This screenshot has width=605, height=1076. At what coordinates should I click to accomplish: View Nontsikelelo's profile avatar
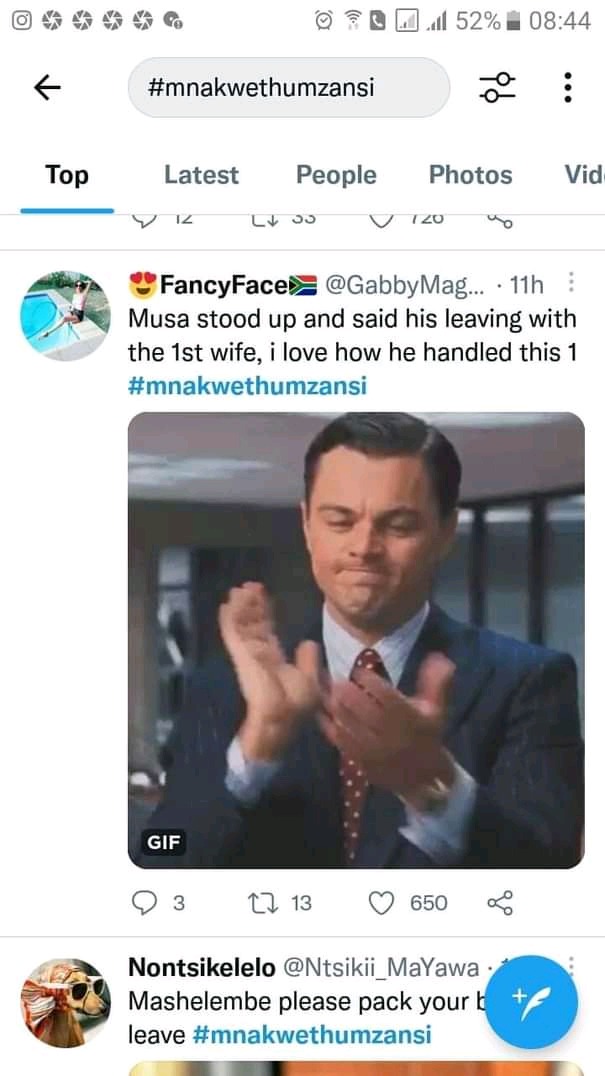click(x=65, y=1003)
